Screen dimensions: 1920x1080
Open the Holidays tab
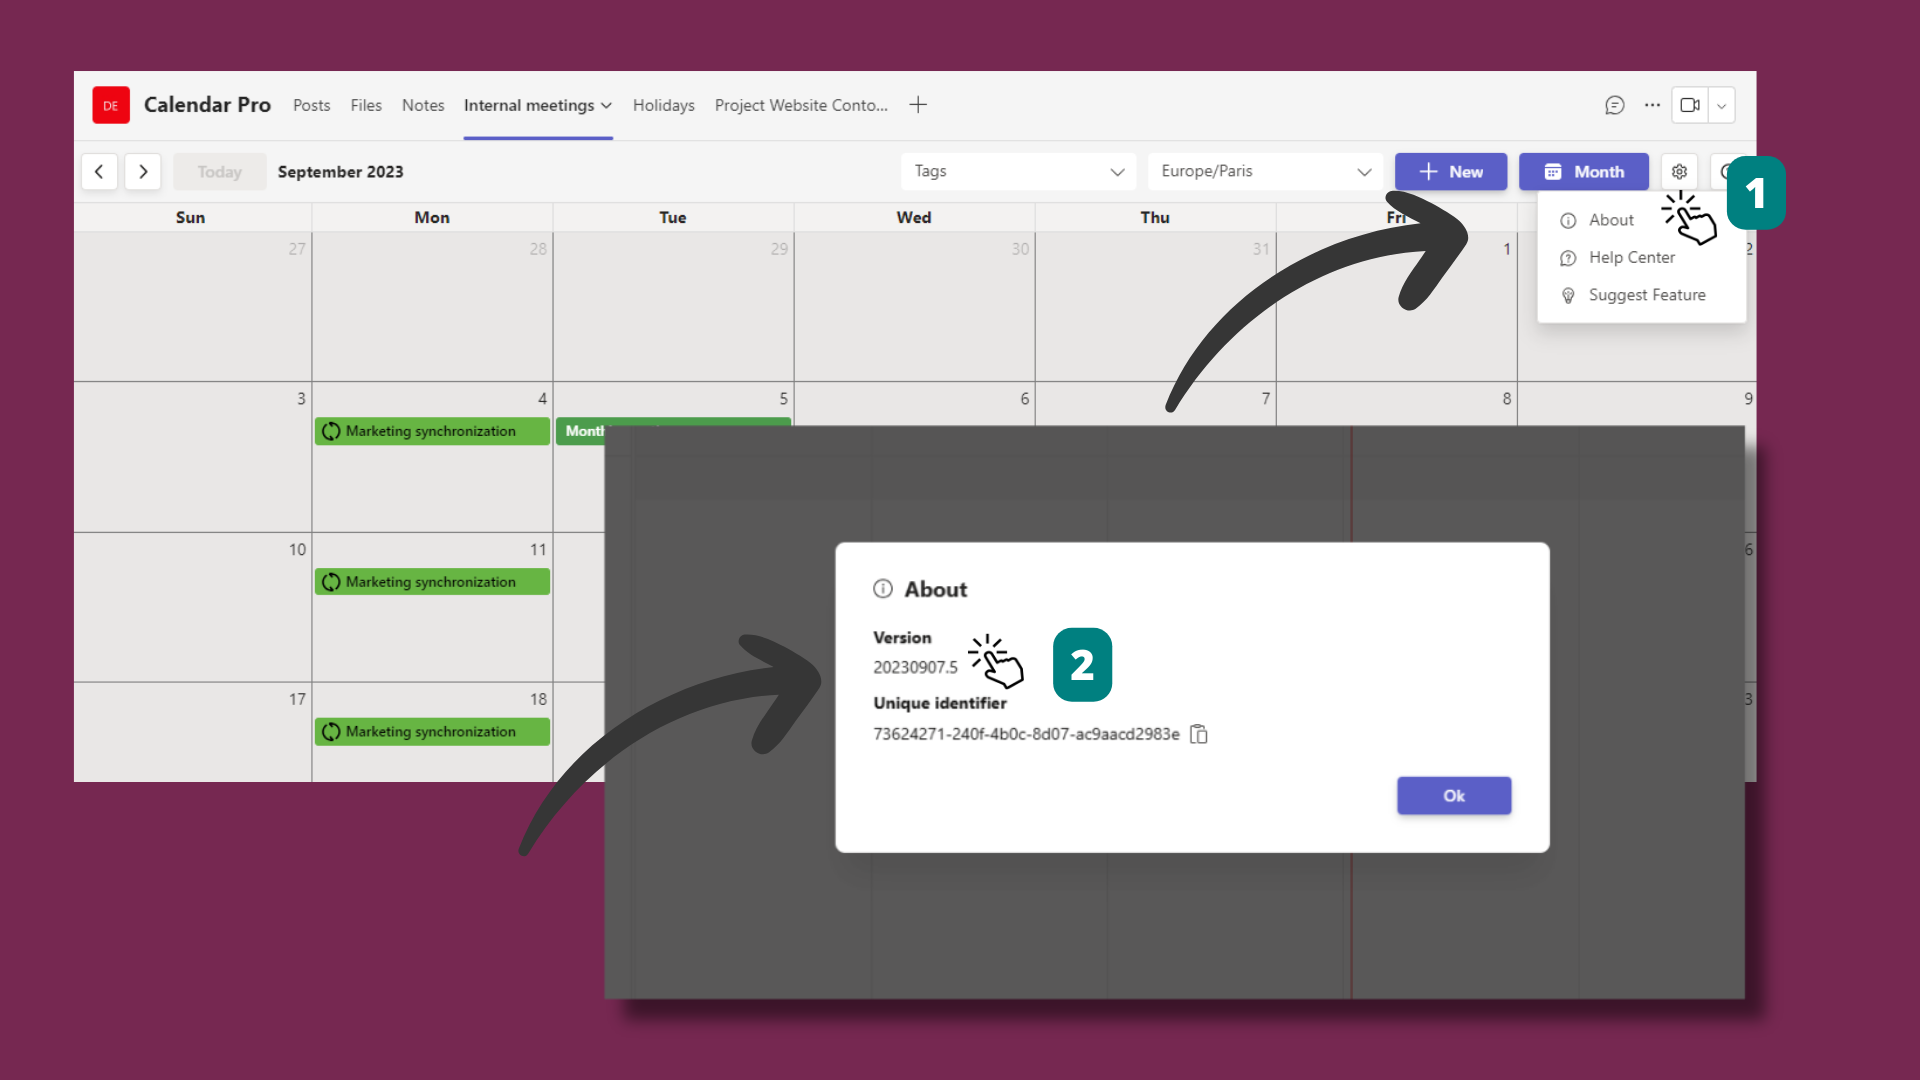click(x=663, y=105)
